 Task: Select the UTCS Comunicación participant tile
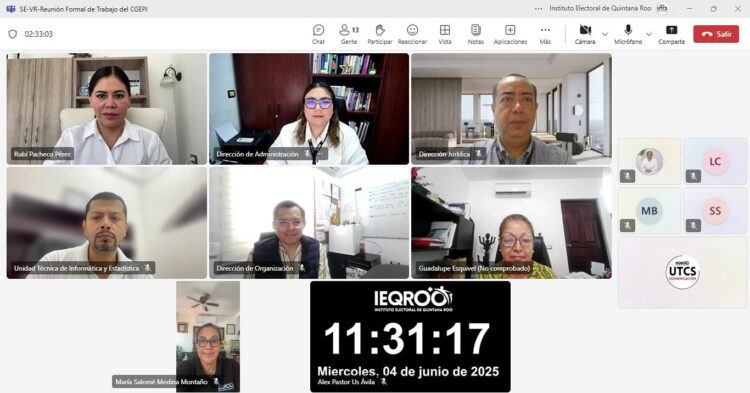tap(683, 273)
